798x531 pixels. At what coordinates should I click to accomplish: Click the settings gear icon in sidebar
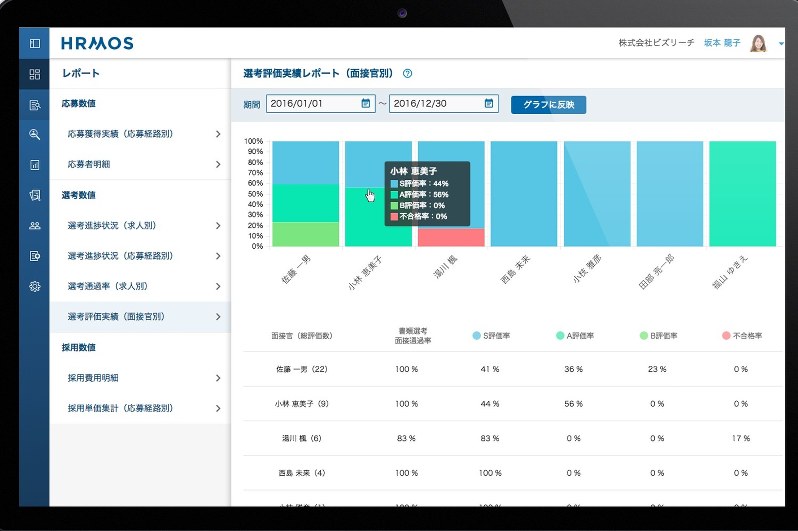pos(35,286)
